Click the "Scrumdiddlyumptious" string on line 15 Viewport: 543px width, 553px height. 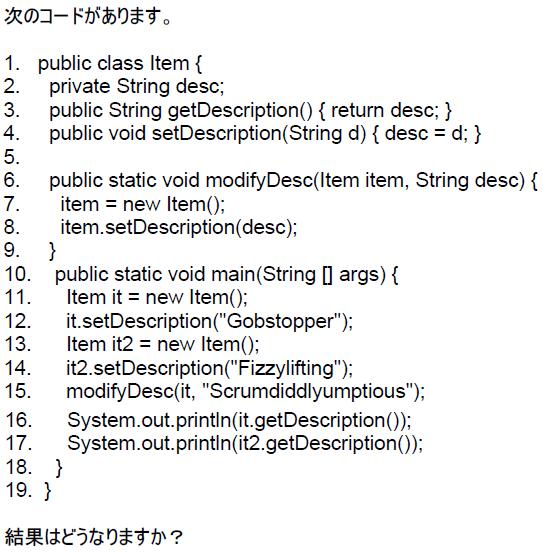pos(309,391)
